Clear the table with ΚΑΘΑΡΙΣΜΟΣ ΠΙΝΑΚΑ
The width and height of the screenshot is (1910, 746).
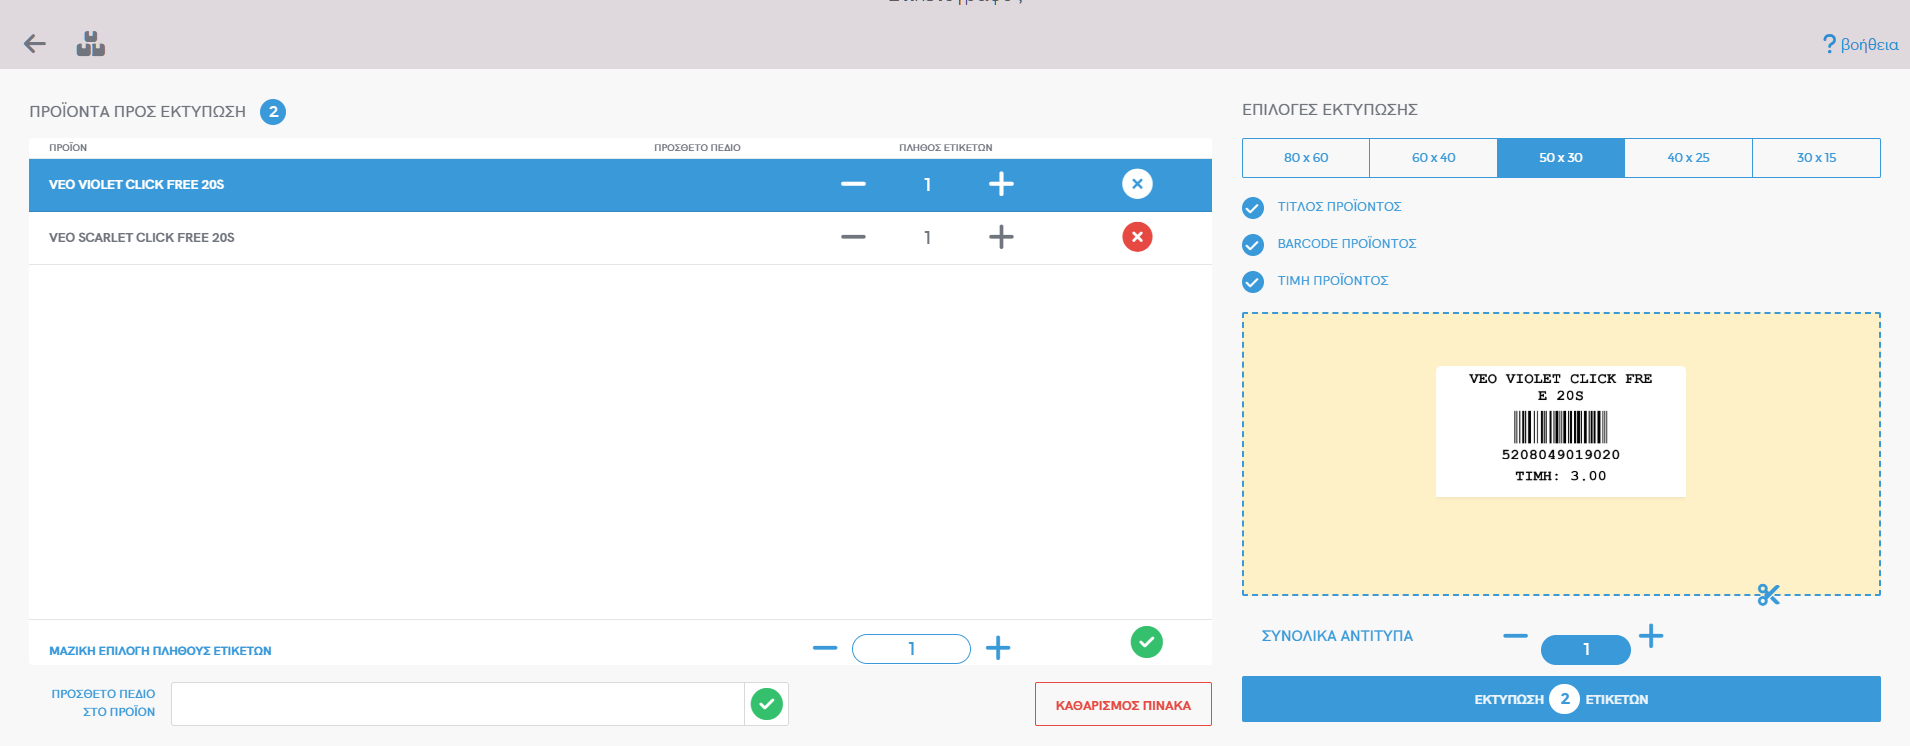click(x=1123, y=704)
